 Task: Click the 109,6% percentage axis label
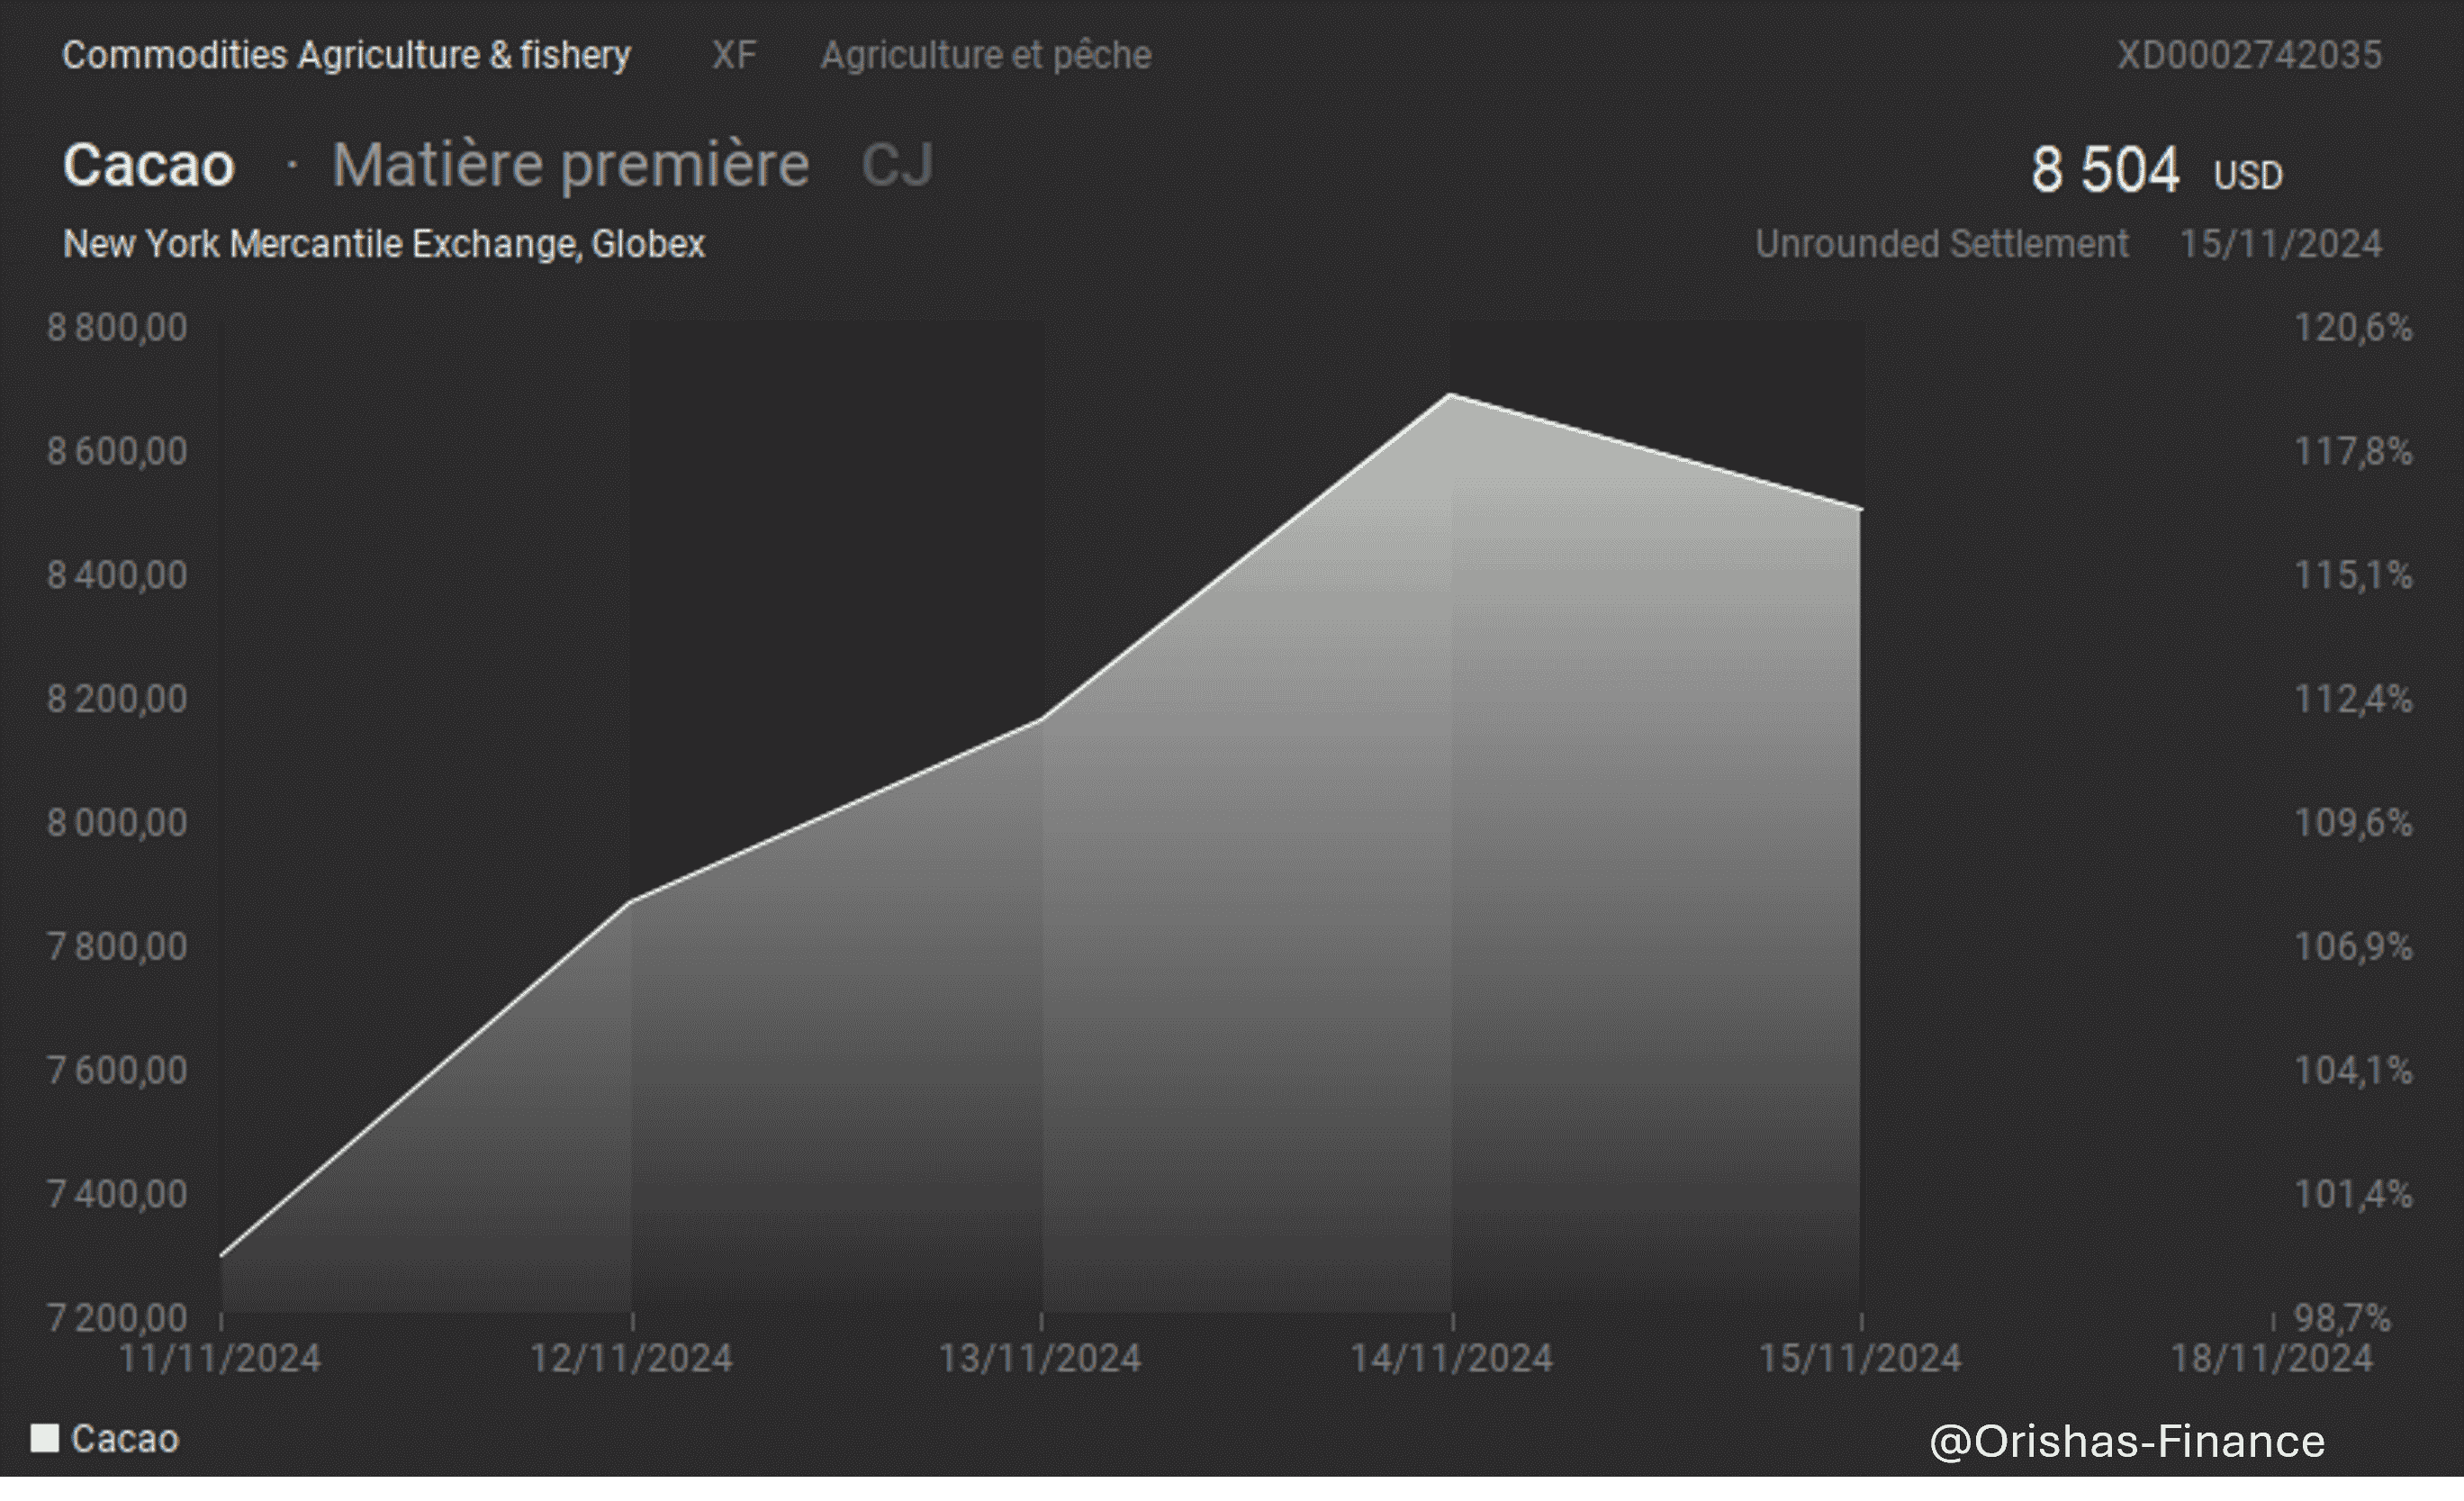coord(2353,823)
